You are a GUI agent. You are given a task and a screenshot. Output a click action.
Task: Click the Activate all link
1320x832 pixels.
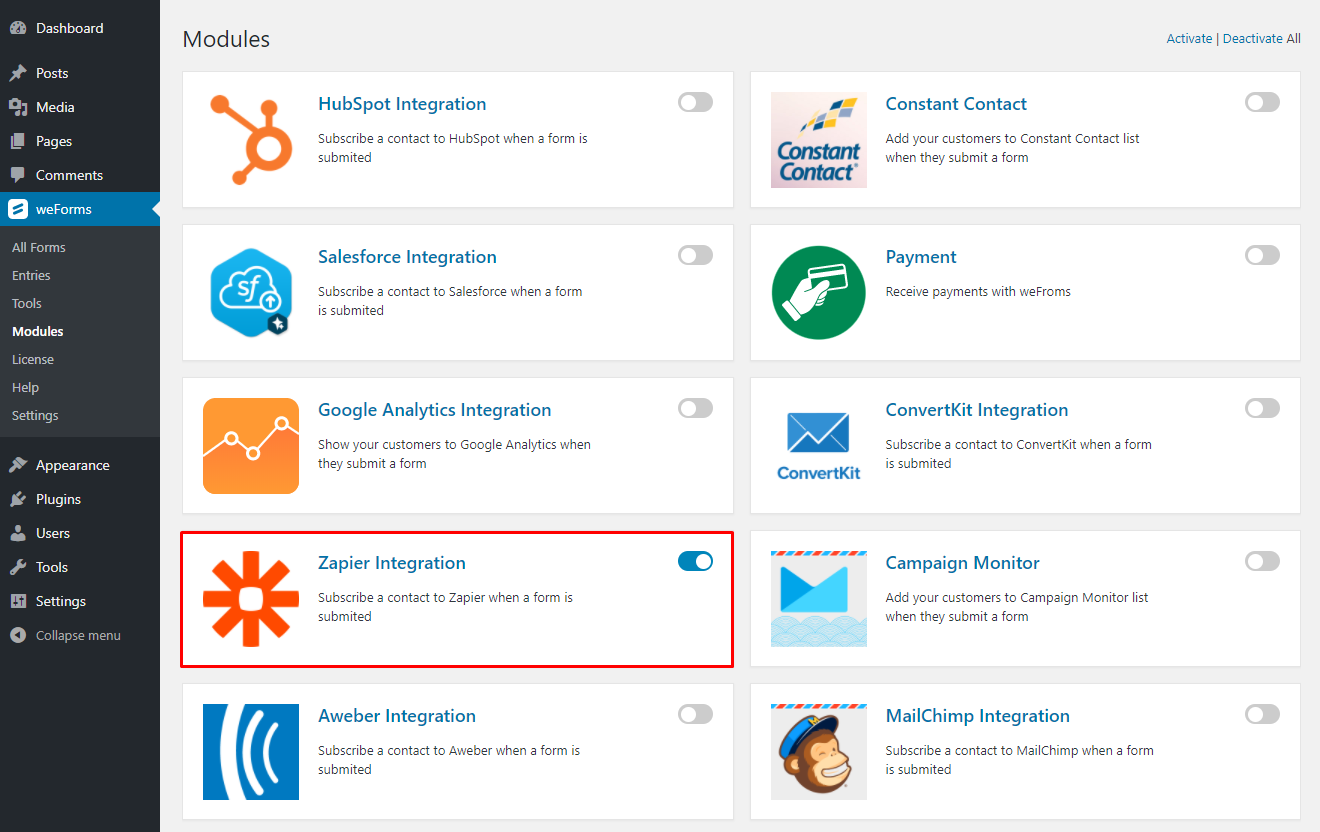pos(1189,38)
